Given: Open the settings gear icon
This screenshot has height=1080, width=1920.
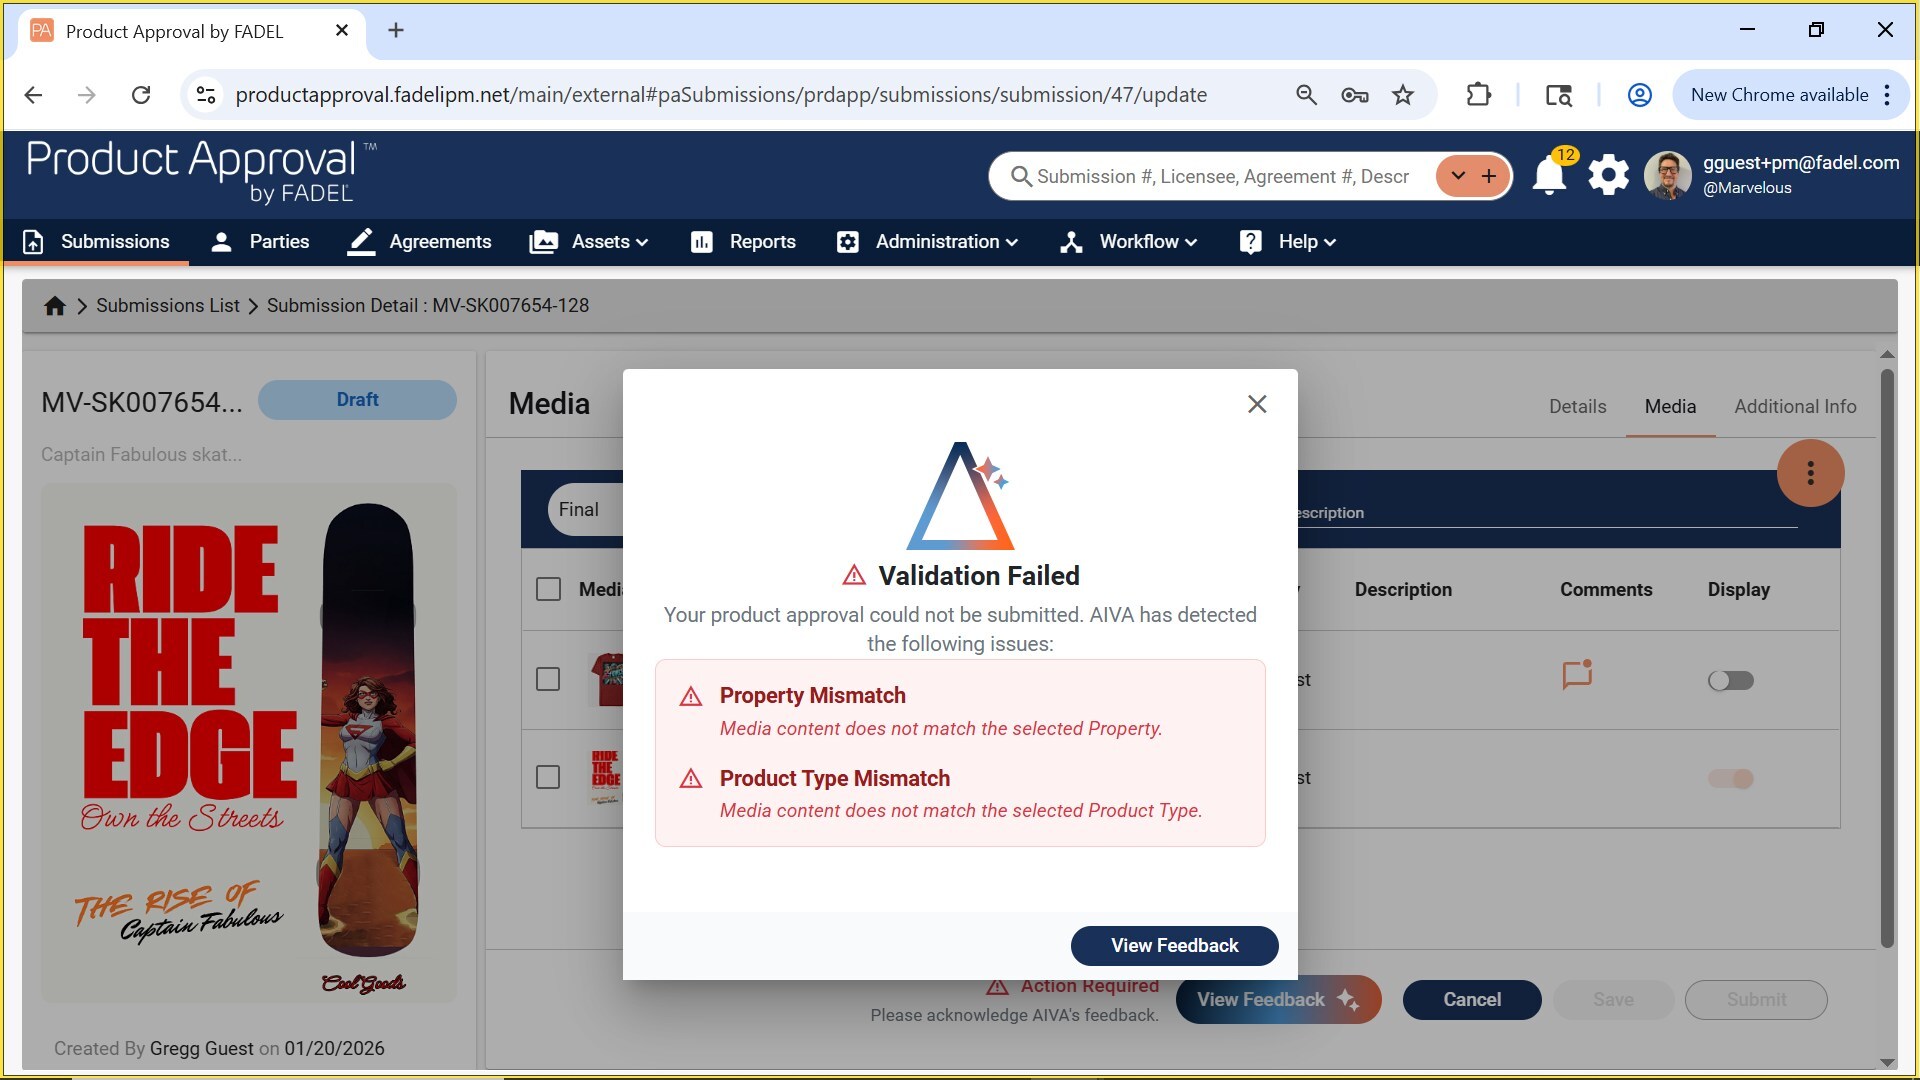Looking at the screenshot, I should 1607,174.
